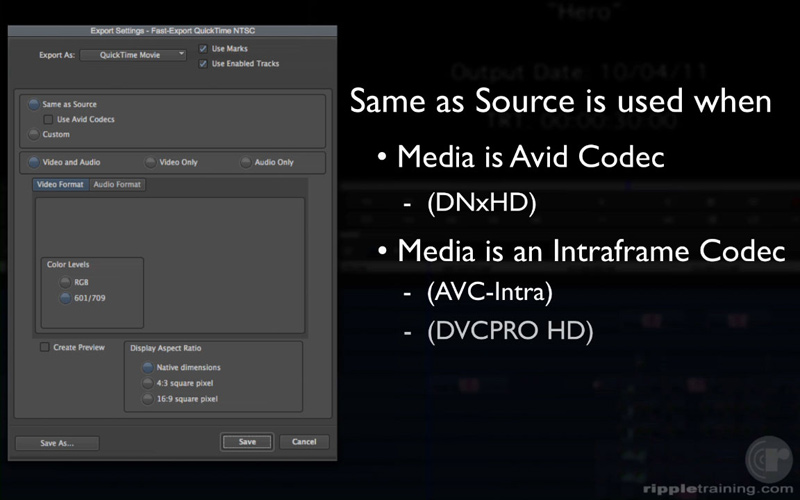The height and width of the screenshot is (500, 800).
Task: Toggle the Use Enabled Tracks checkbox
Action: pos(203,64)
